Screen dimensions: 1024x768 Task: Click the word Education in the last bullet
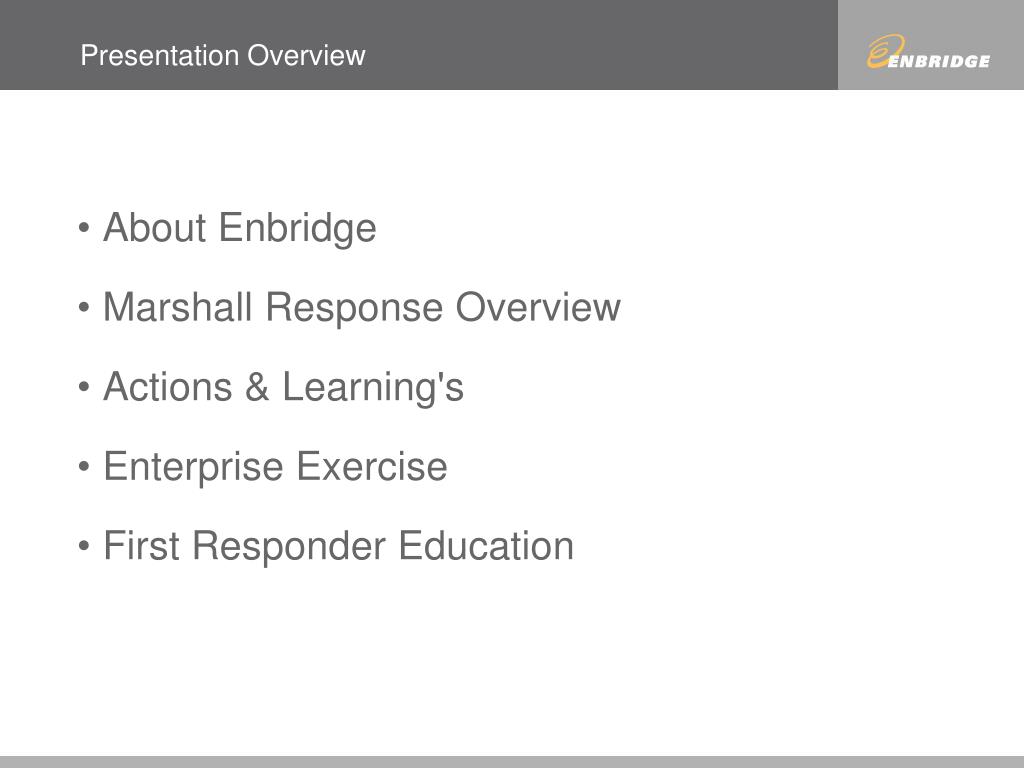(486, 545)
